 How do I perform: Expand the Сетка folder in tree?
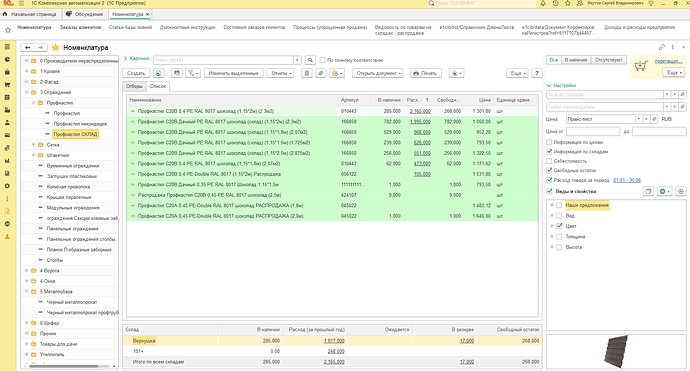click(x=33, y=145)
